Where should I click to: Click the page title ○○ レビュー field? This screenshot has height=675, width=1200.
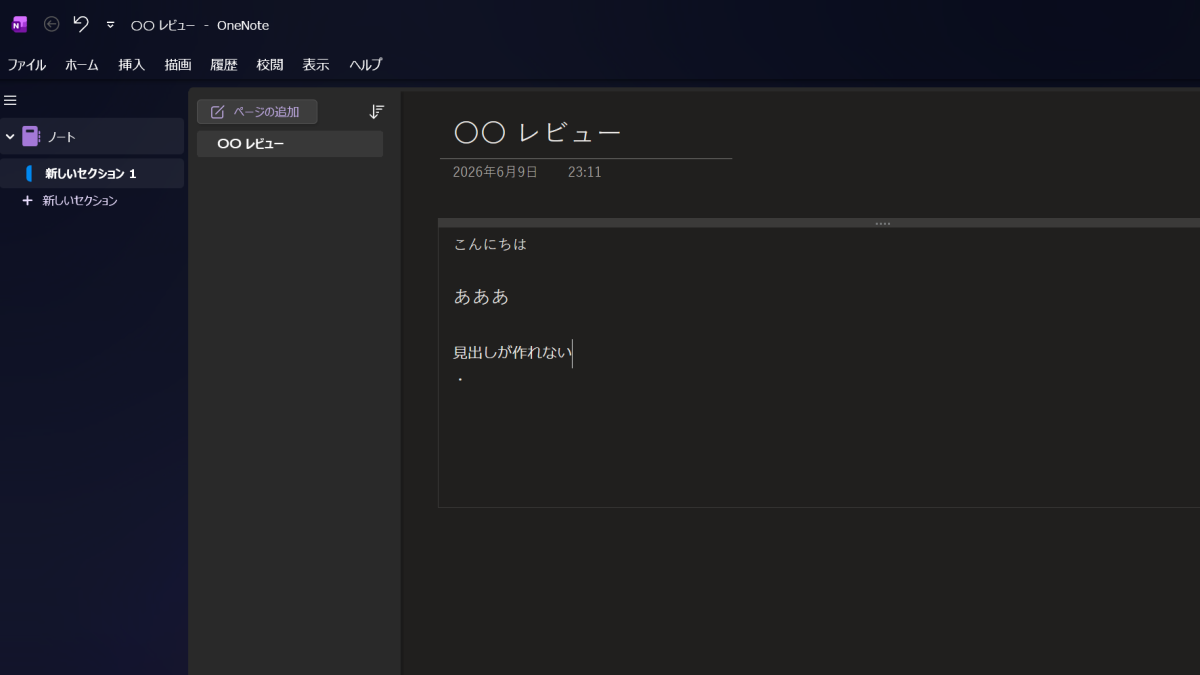538,133
